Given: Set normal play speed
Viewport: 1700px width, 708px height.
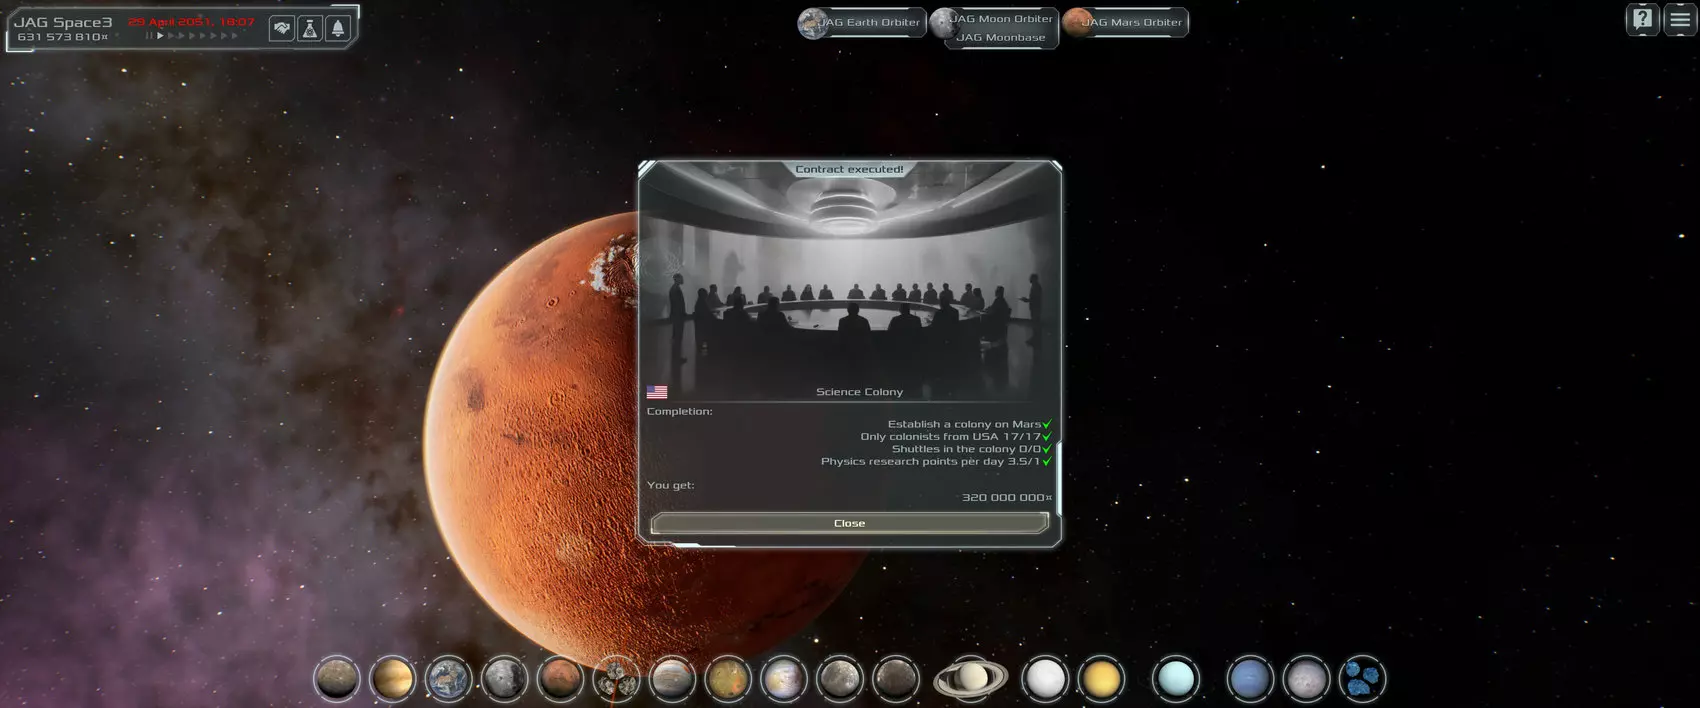Looking at the screenshot, I should point(160,36).
